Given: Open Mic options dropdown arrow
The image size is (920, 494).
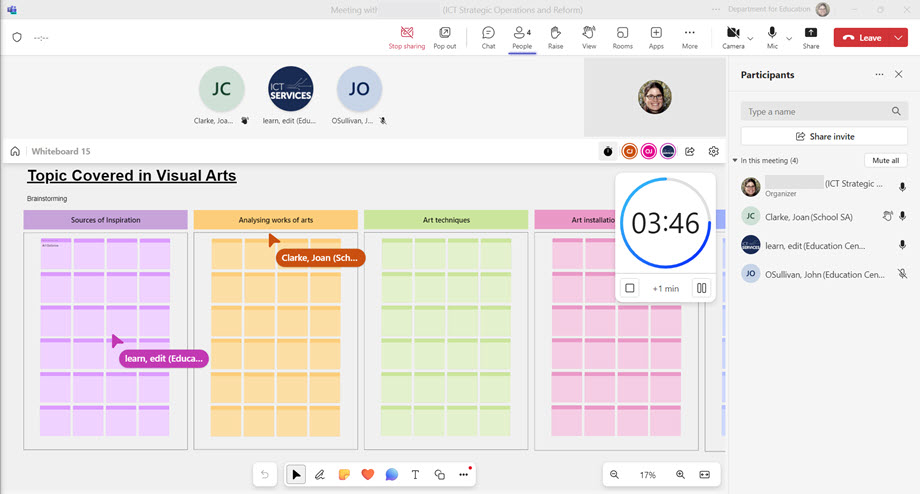Looking at the screenshot, I should (x=789, y=39).
